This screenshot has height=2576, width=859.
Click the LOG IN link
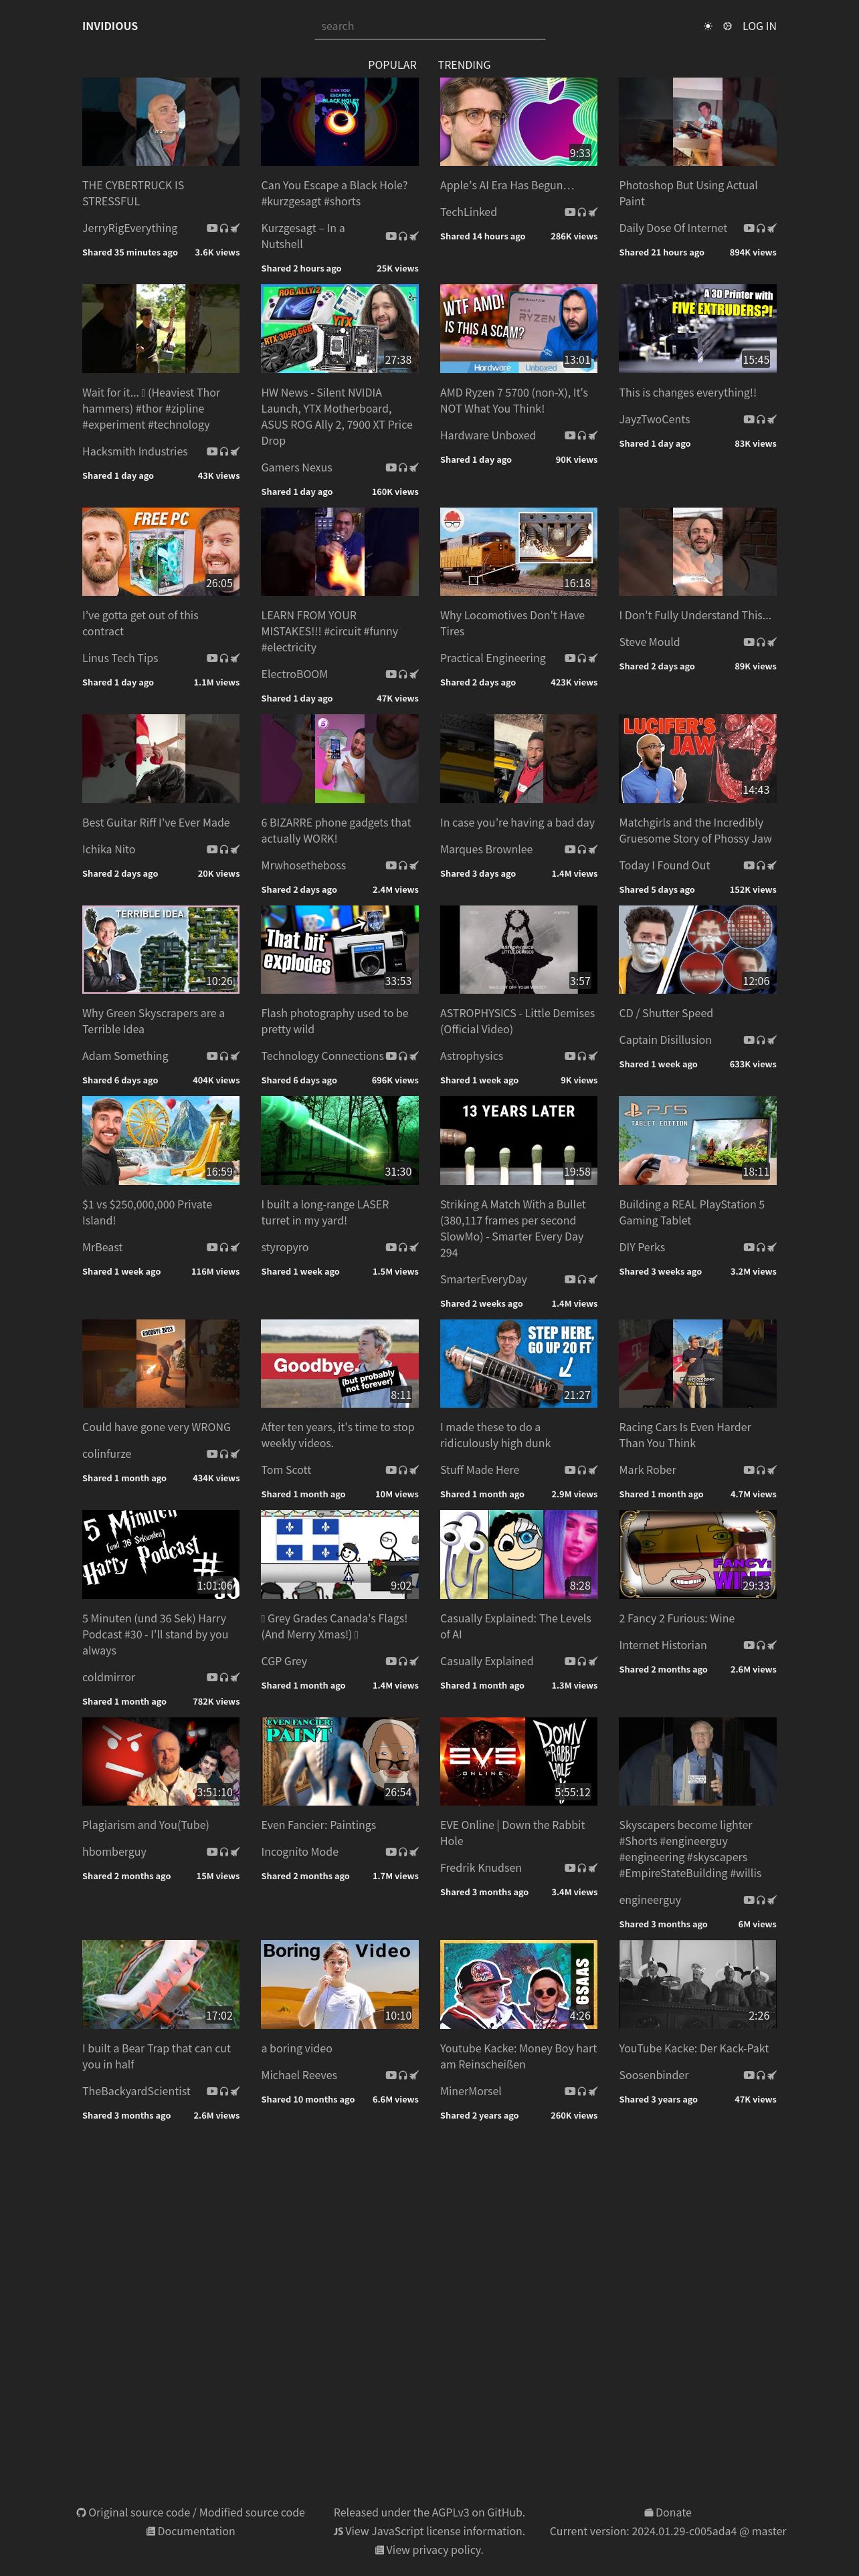pos(759,26)
